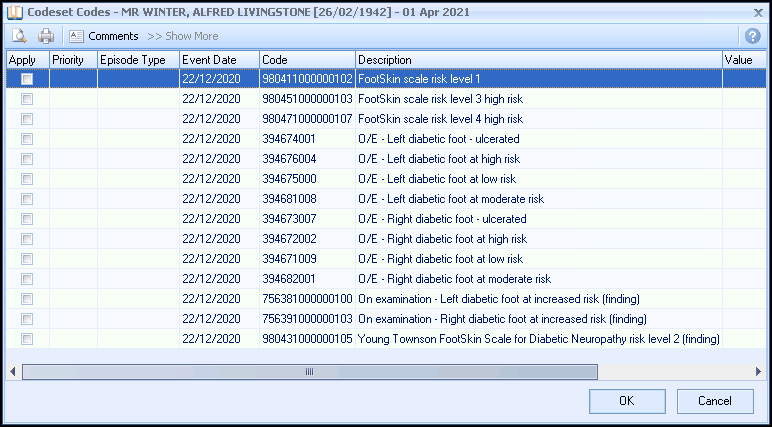
Task: Click the print preview magnifier icon
Action: (19, 36)
